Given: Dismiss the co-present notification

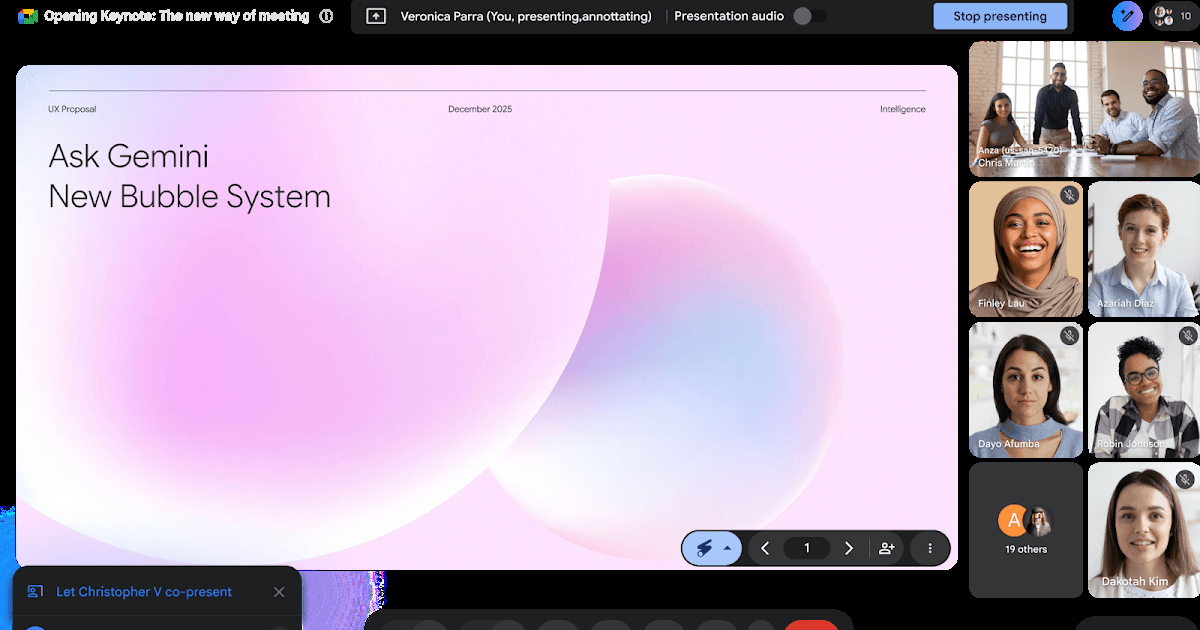Looking at the screenshot, I should click(279, 592).
